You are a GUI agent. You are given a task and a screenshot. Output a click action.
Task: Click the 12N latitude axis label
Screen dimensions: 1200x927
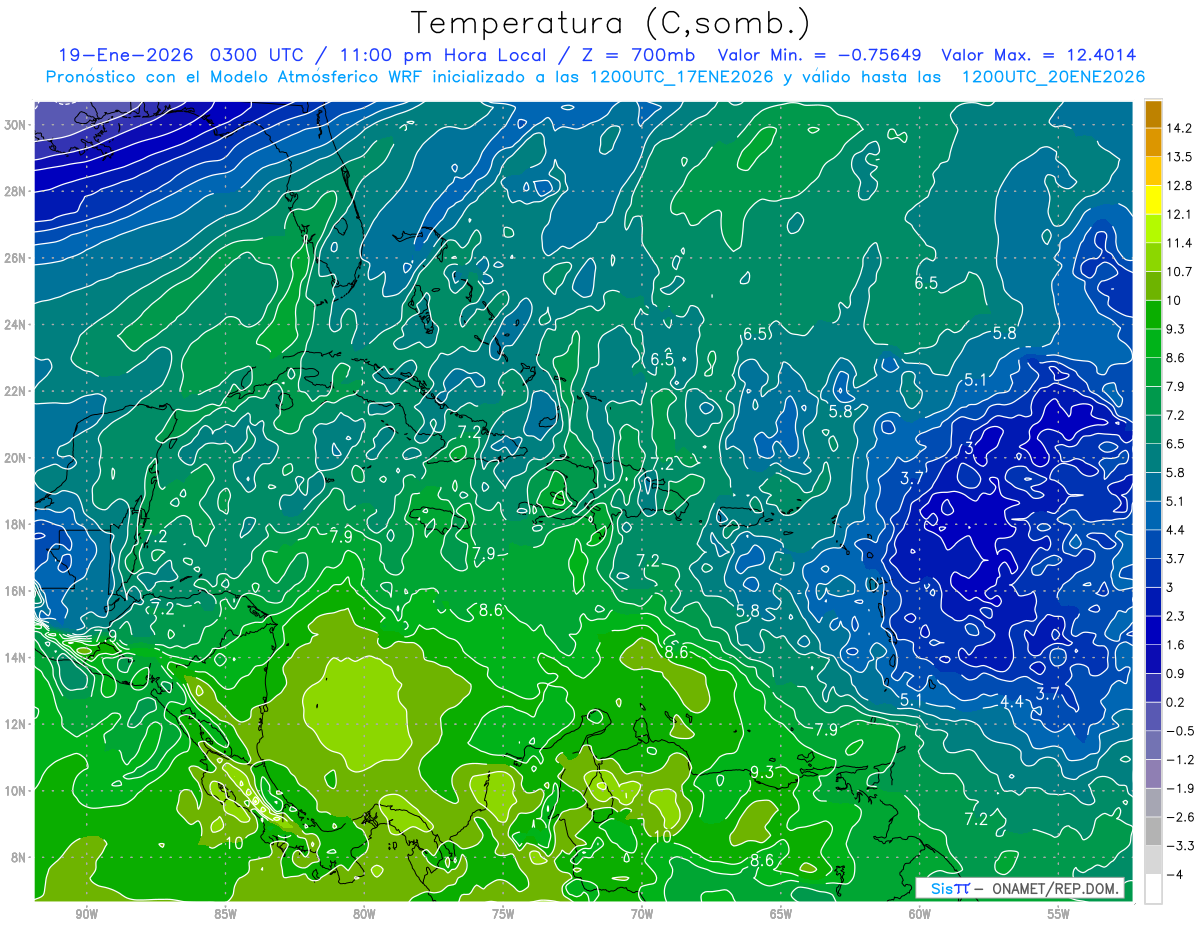[17, 724]
